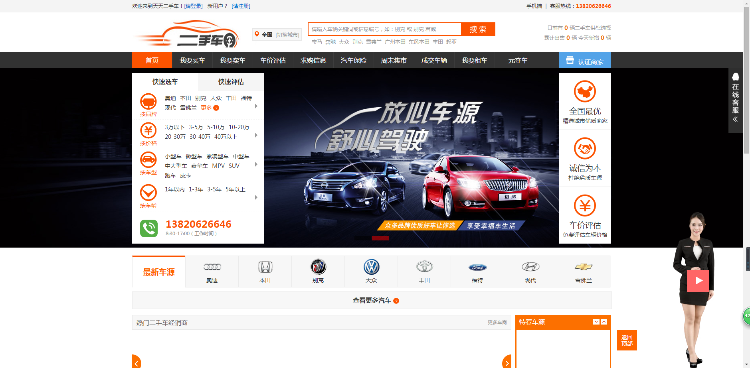Image resolution: width=750 pixels, height=368 pixels.
Task: Go to previous carousel item on left
Action: [136, 362]
